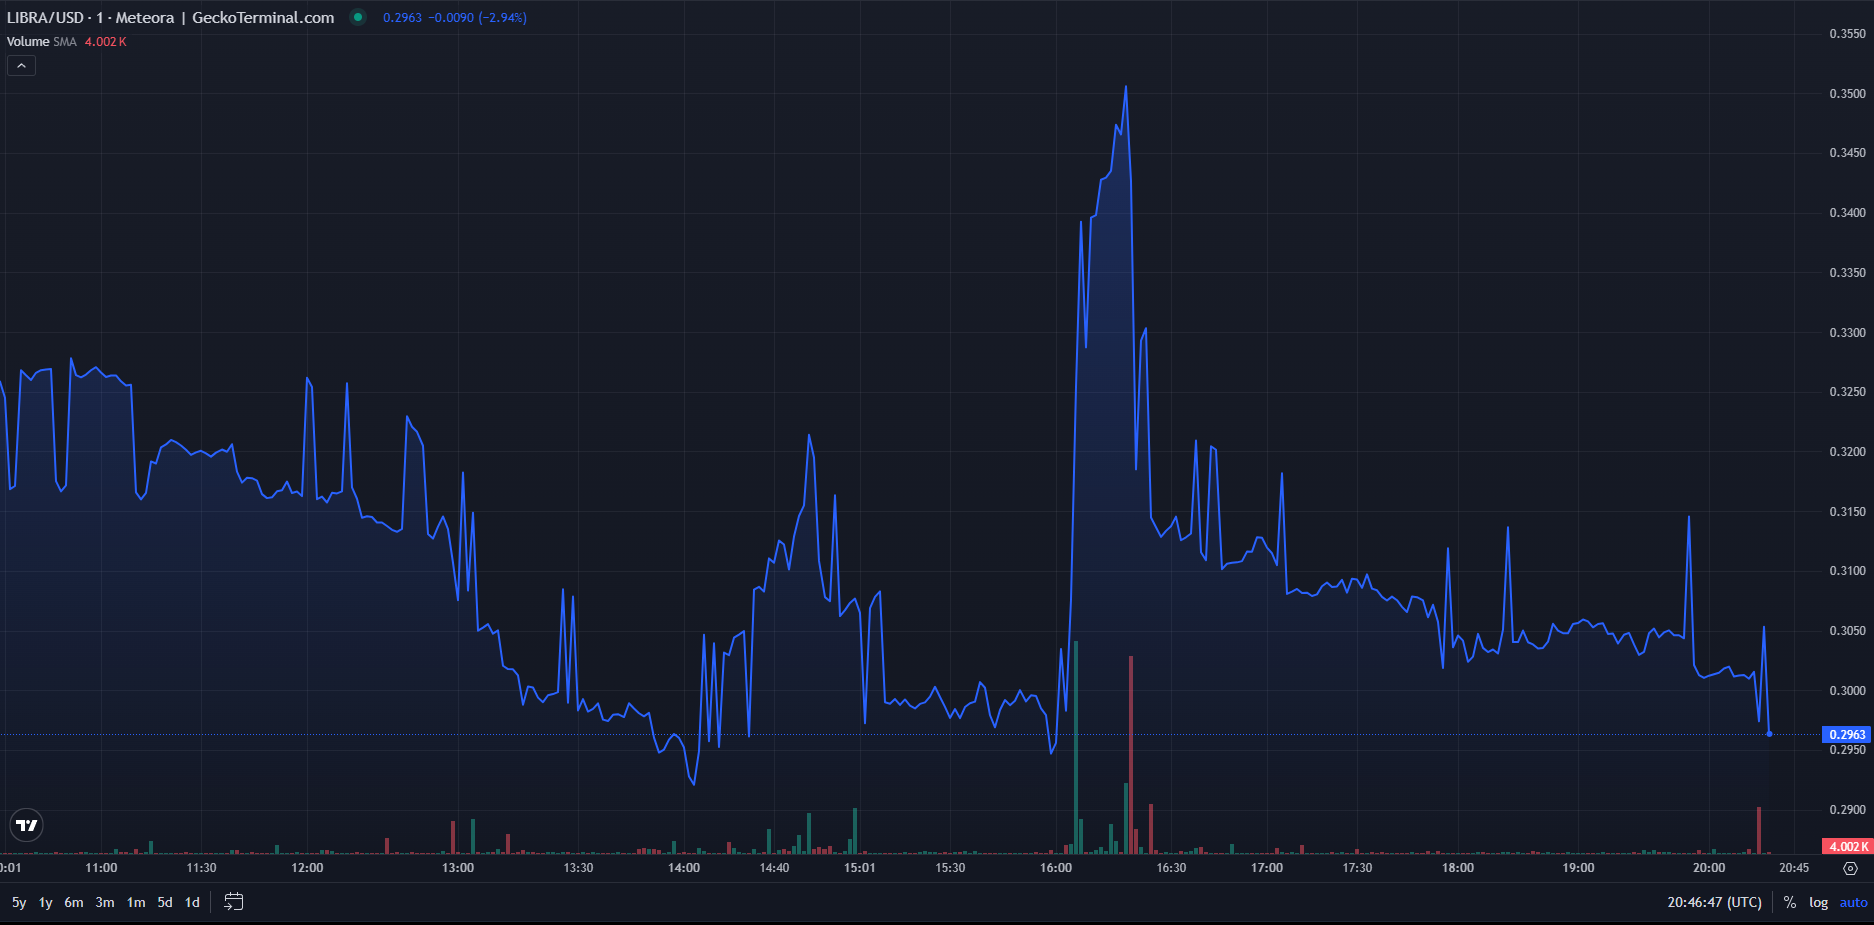Toggle the auto scale mode
Image resolution: width=1874 pixels, height=925 pixels.
(1853, 902)
